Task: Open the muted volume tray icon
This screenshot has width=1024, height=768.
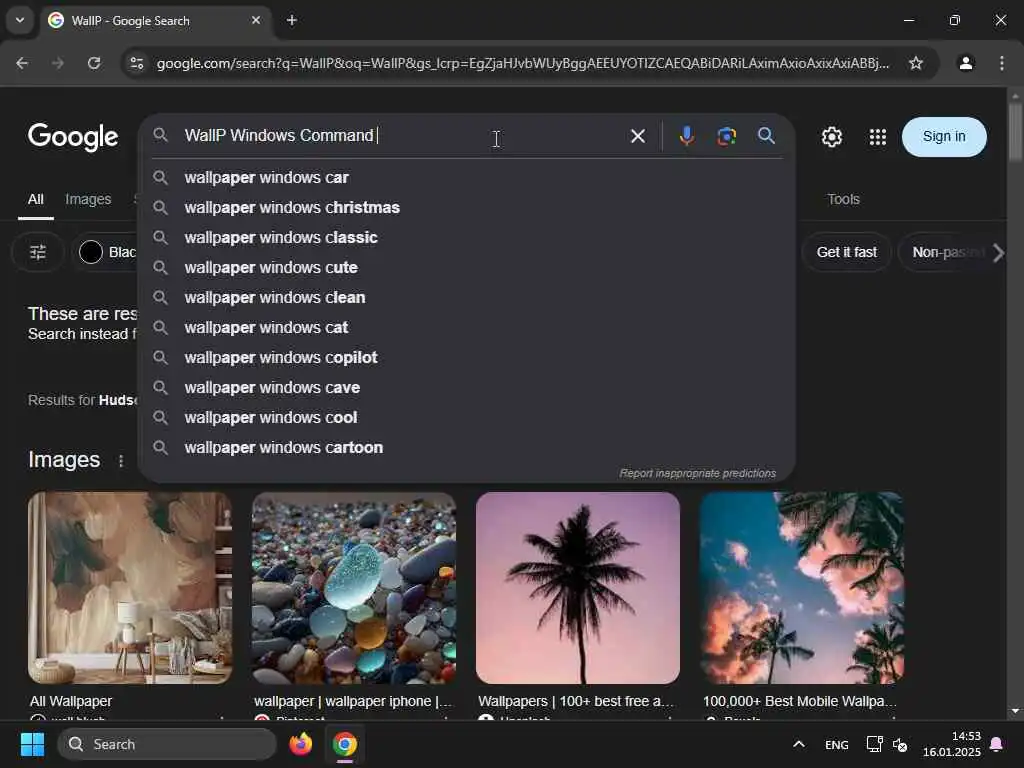Action: (900, 744)
